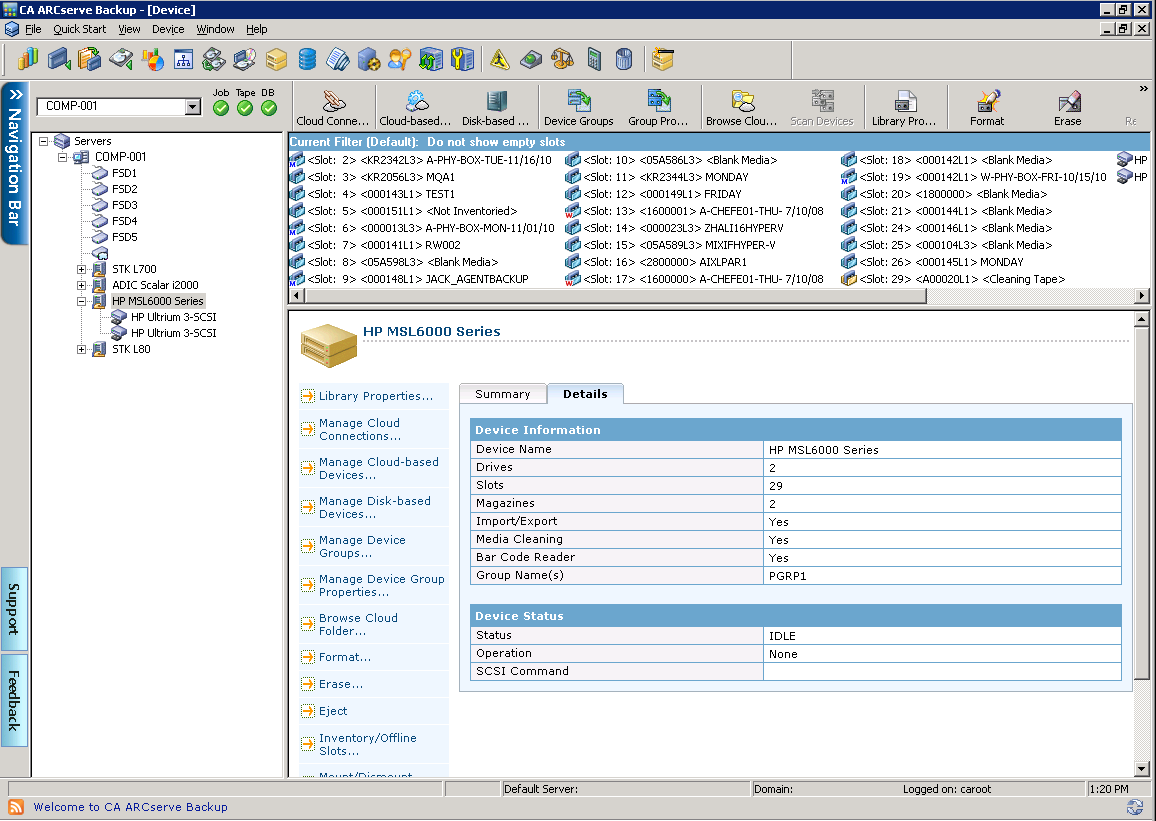This screenshot has width=1156, height=821.
Task: Click the Format toolbar icon
Action: click(x=986, y=106)
